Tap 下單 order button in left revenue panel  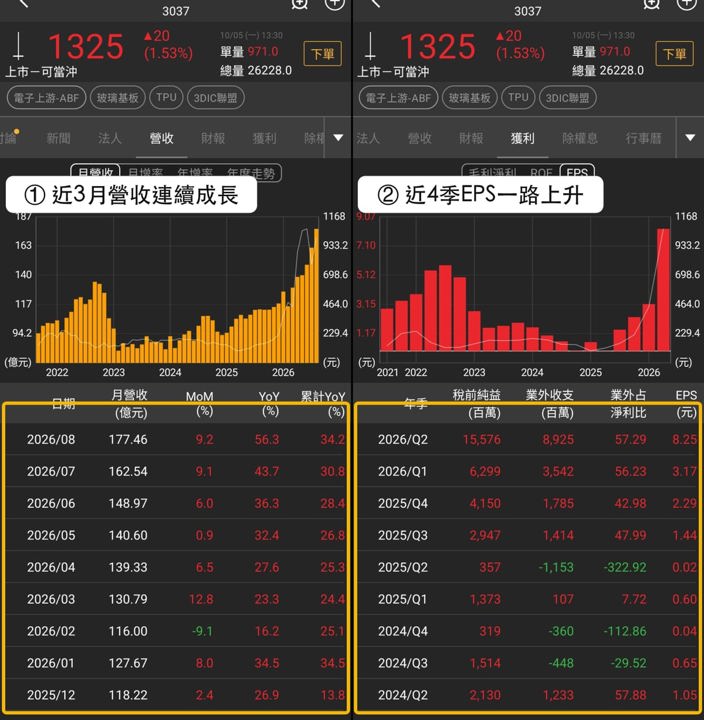pyautogui.click(x=322, y=54)
